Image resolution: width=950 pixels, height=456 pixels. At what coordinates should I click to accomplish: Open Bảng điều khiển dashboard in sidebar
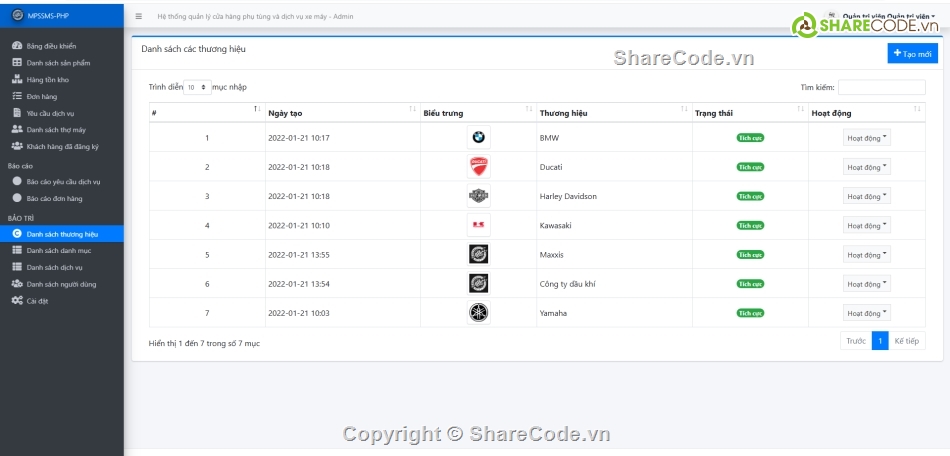[51, 46]
